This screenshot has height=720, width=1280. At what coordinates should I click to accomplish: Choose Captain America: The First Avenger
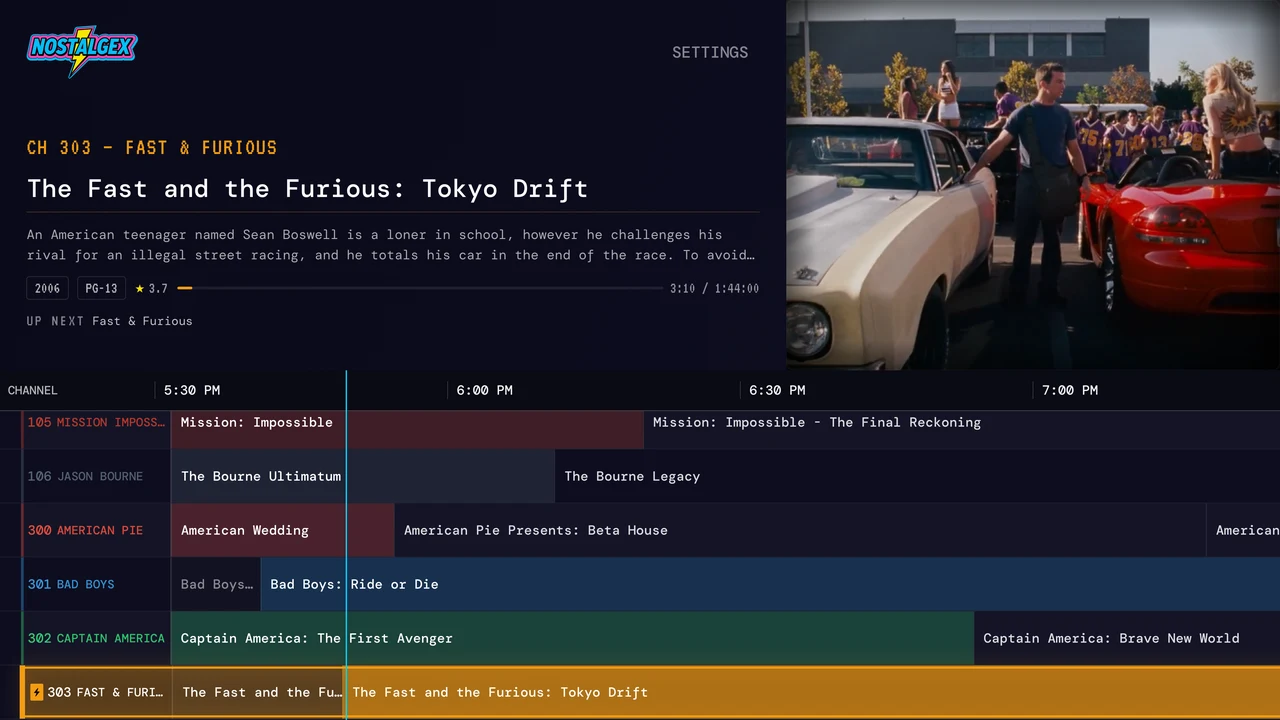(x=573, y=638)
